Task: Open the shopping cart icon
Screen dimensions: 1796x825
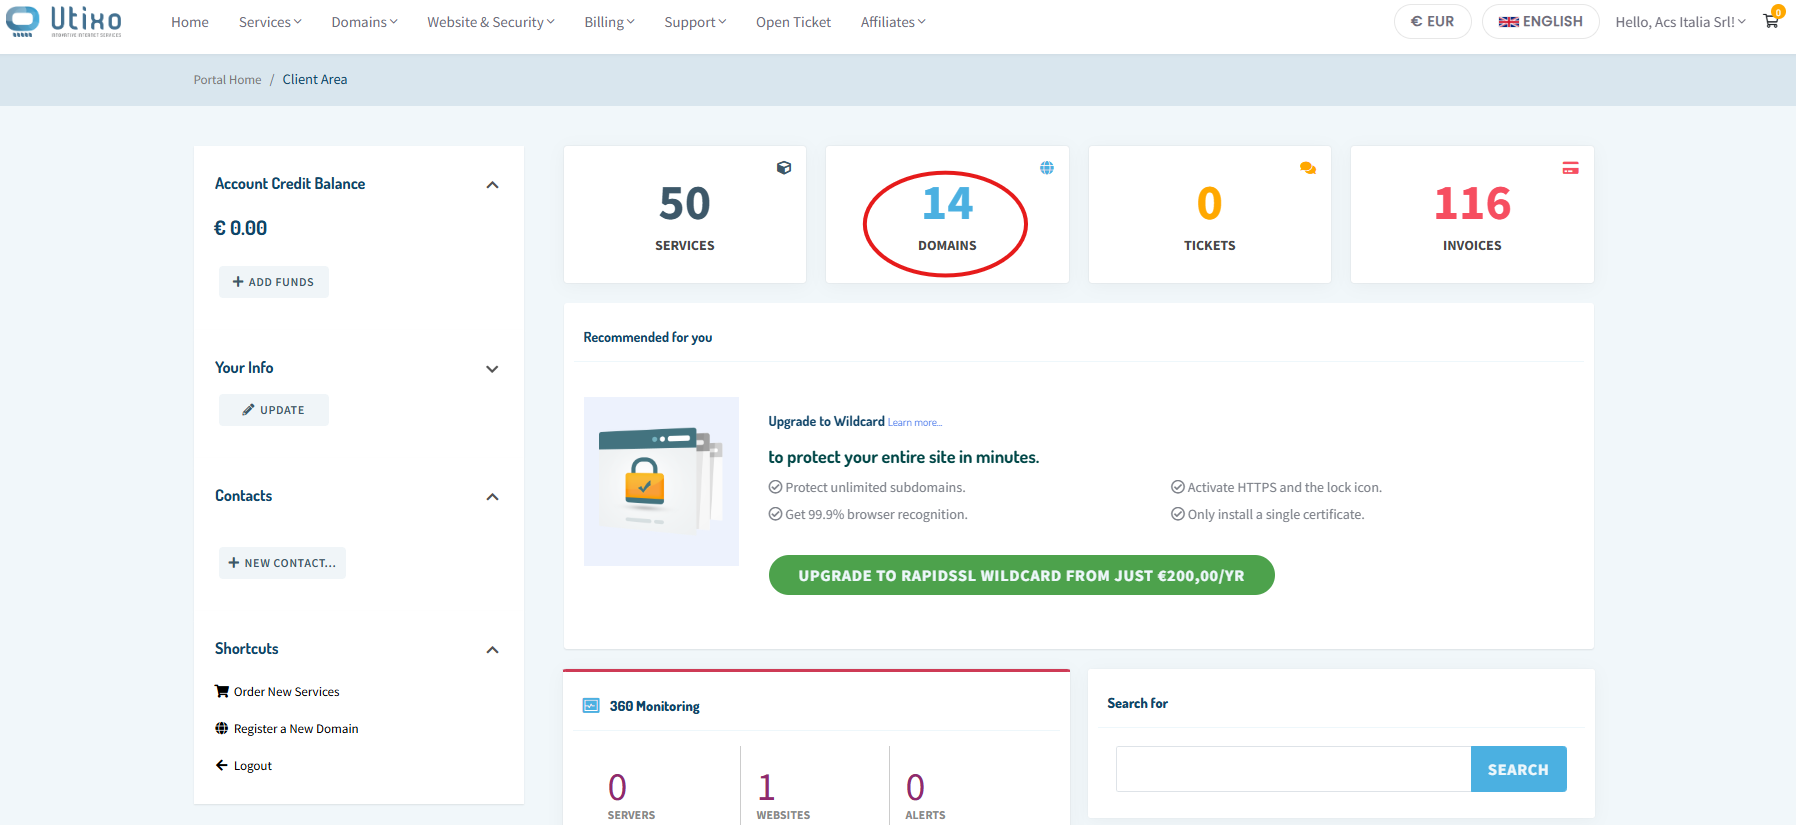Action: [x=1770, y=21]
